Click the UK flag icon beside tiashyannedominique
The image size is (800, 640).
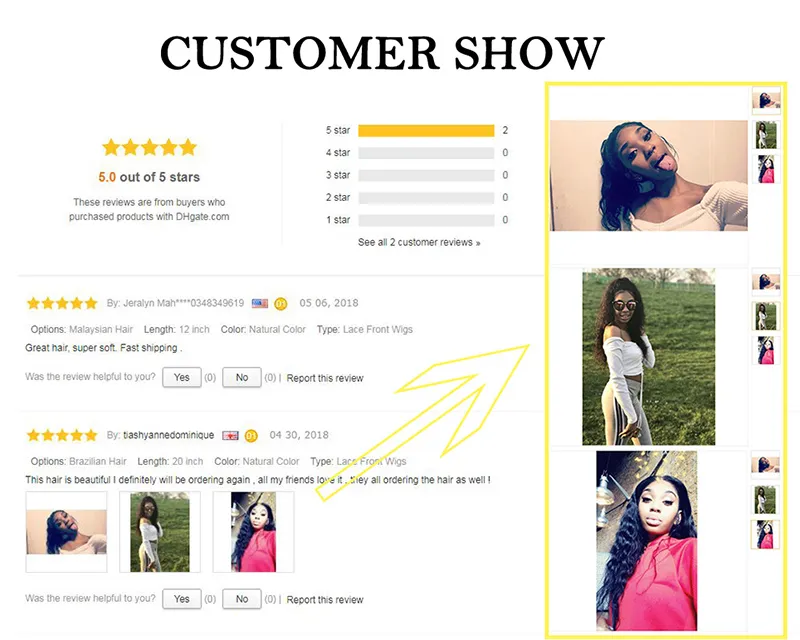[230, 435]
